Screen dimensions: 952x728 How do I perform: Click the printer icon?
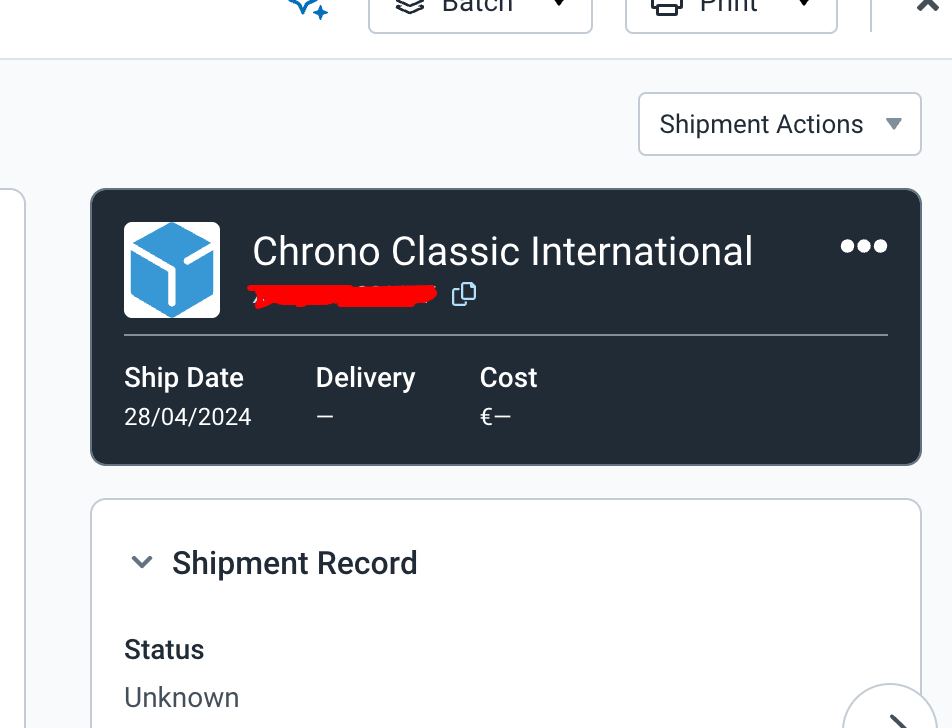click(667, 7)
